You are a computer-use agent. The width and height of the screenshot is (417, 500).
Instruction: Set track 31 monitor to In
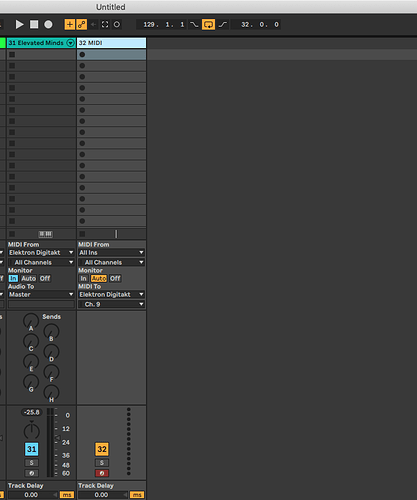(x=13, y=278)
